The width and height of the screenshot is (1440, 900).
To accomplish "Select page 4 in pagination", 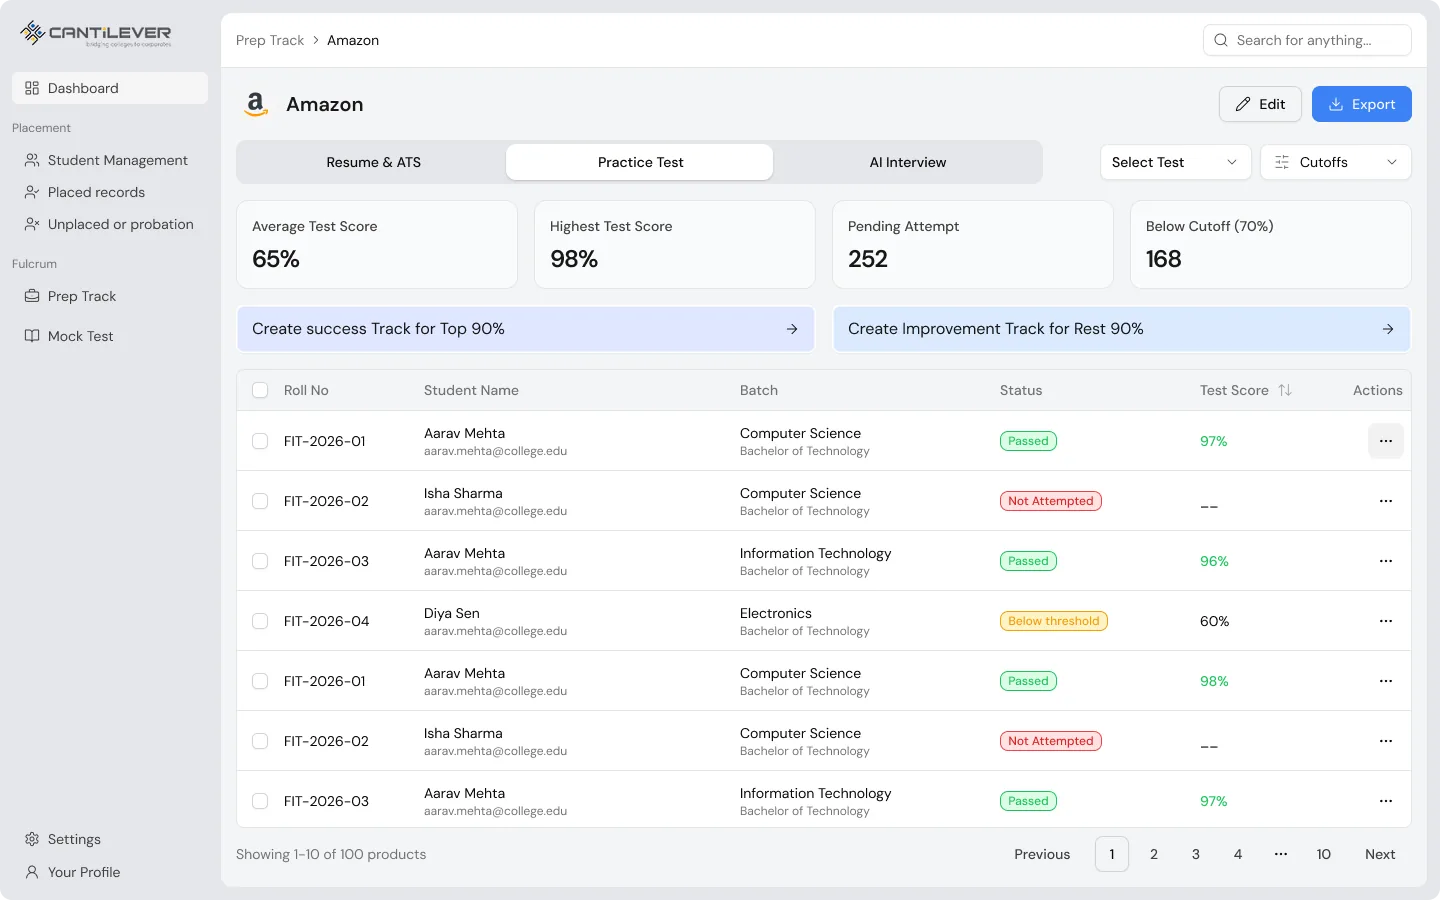I will point(1238,854).
